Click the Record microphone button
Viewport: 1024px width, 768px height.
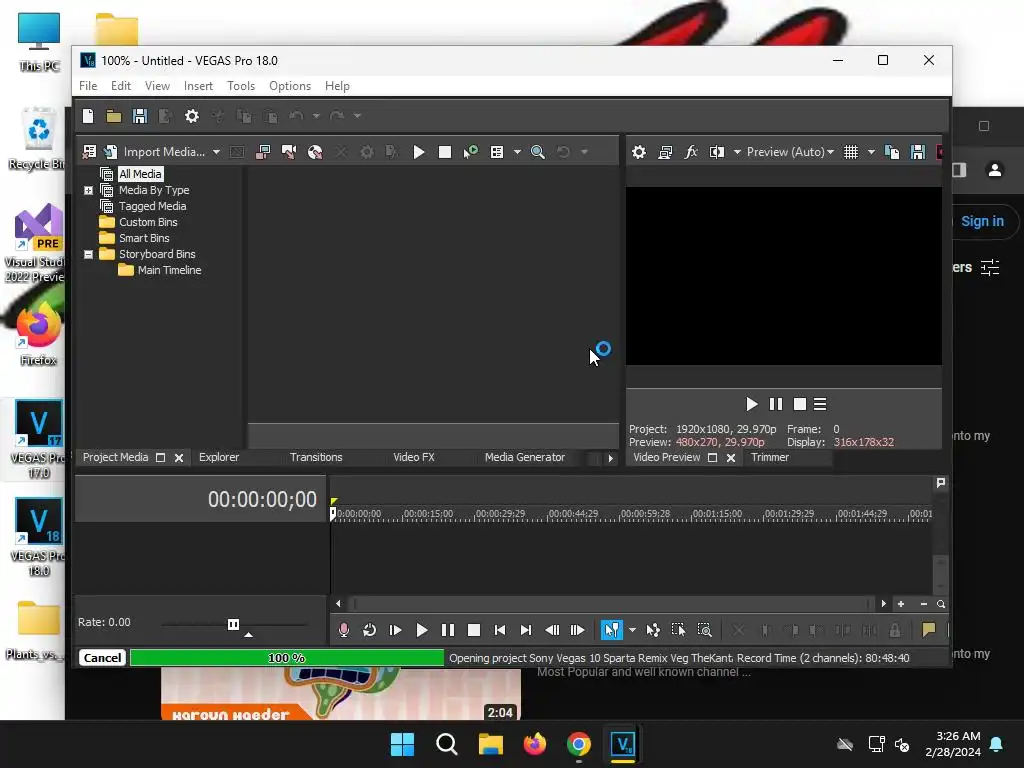344,630
